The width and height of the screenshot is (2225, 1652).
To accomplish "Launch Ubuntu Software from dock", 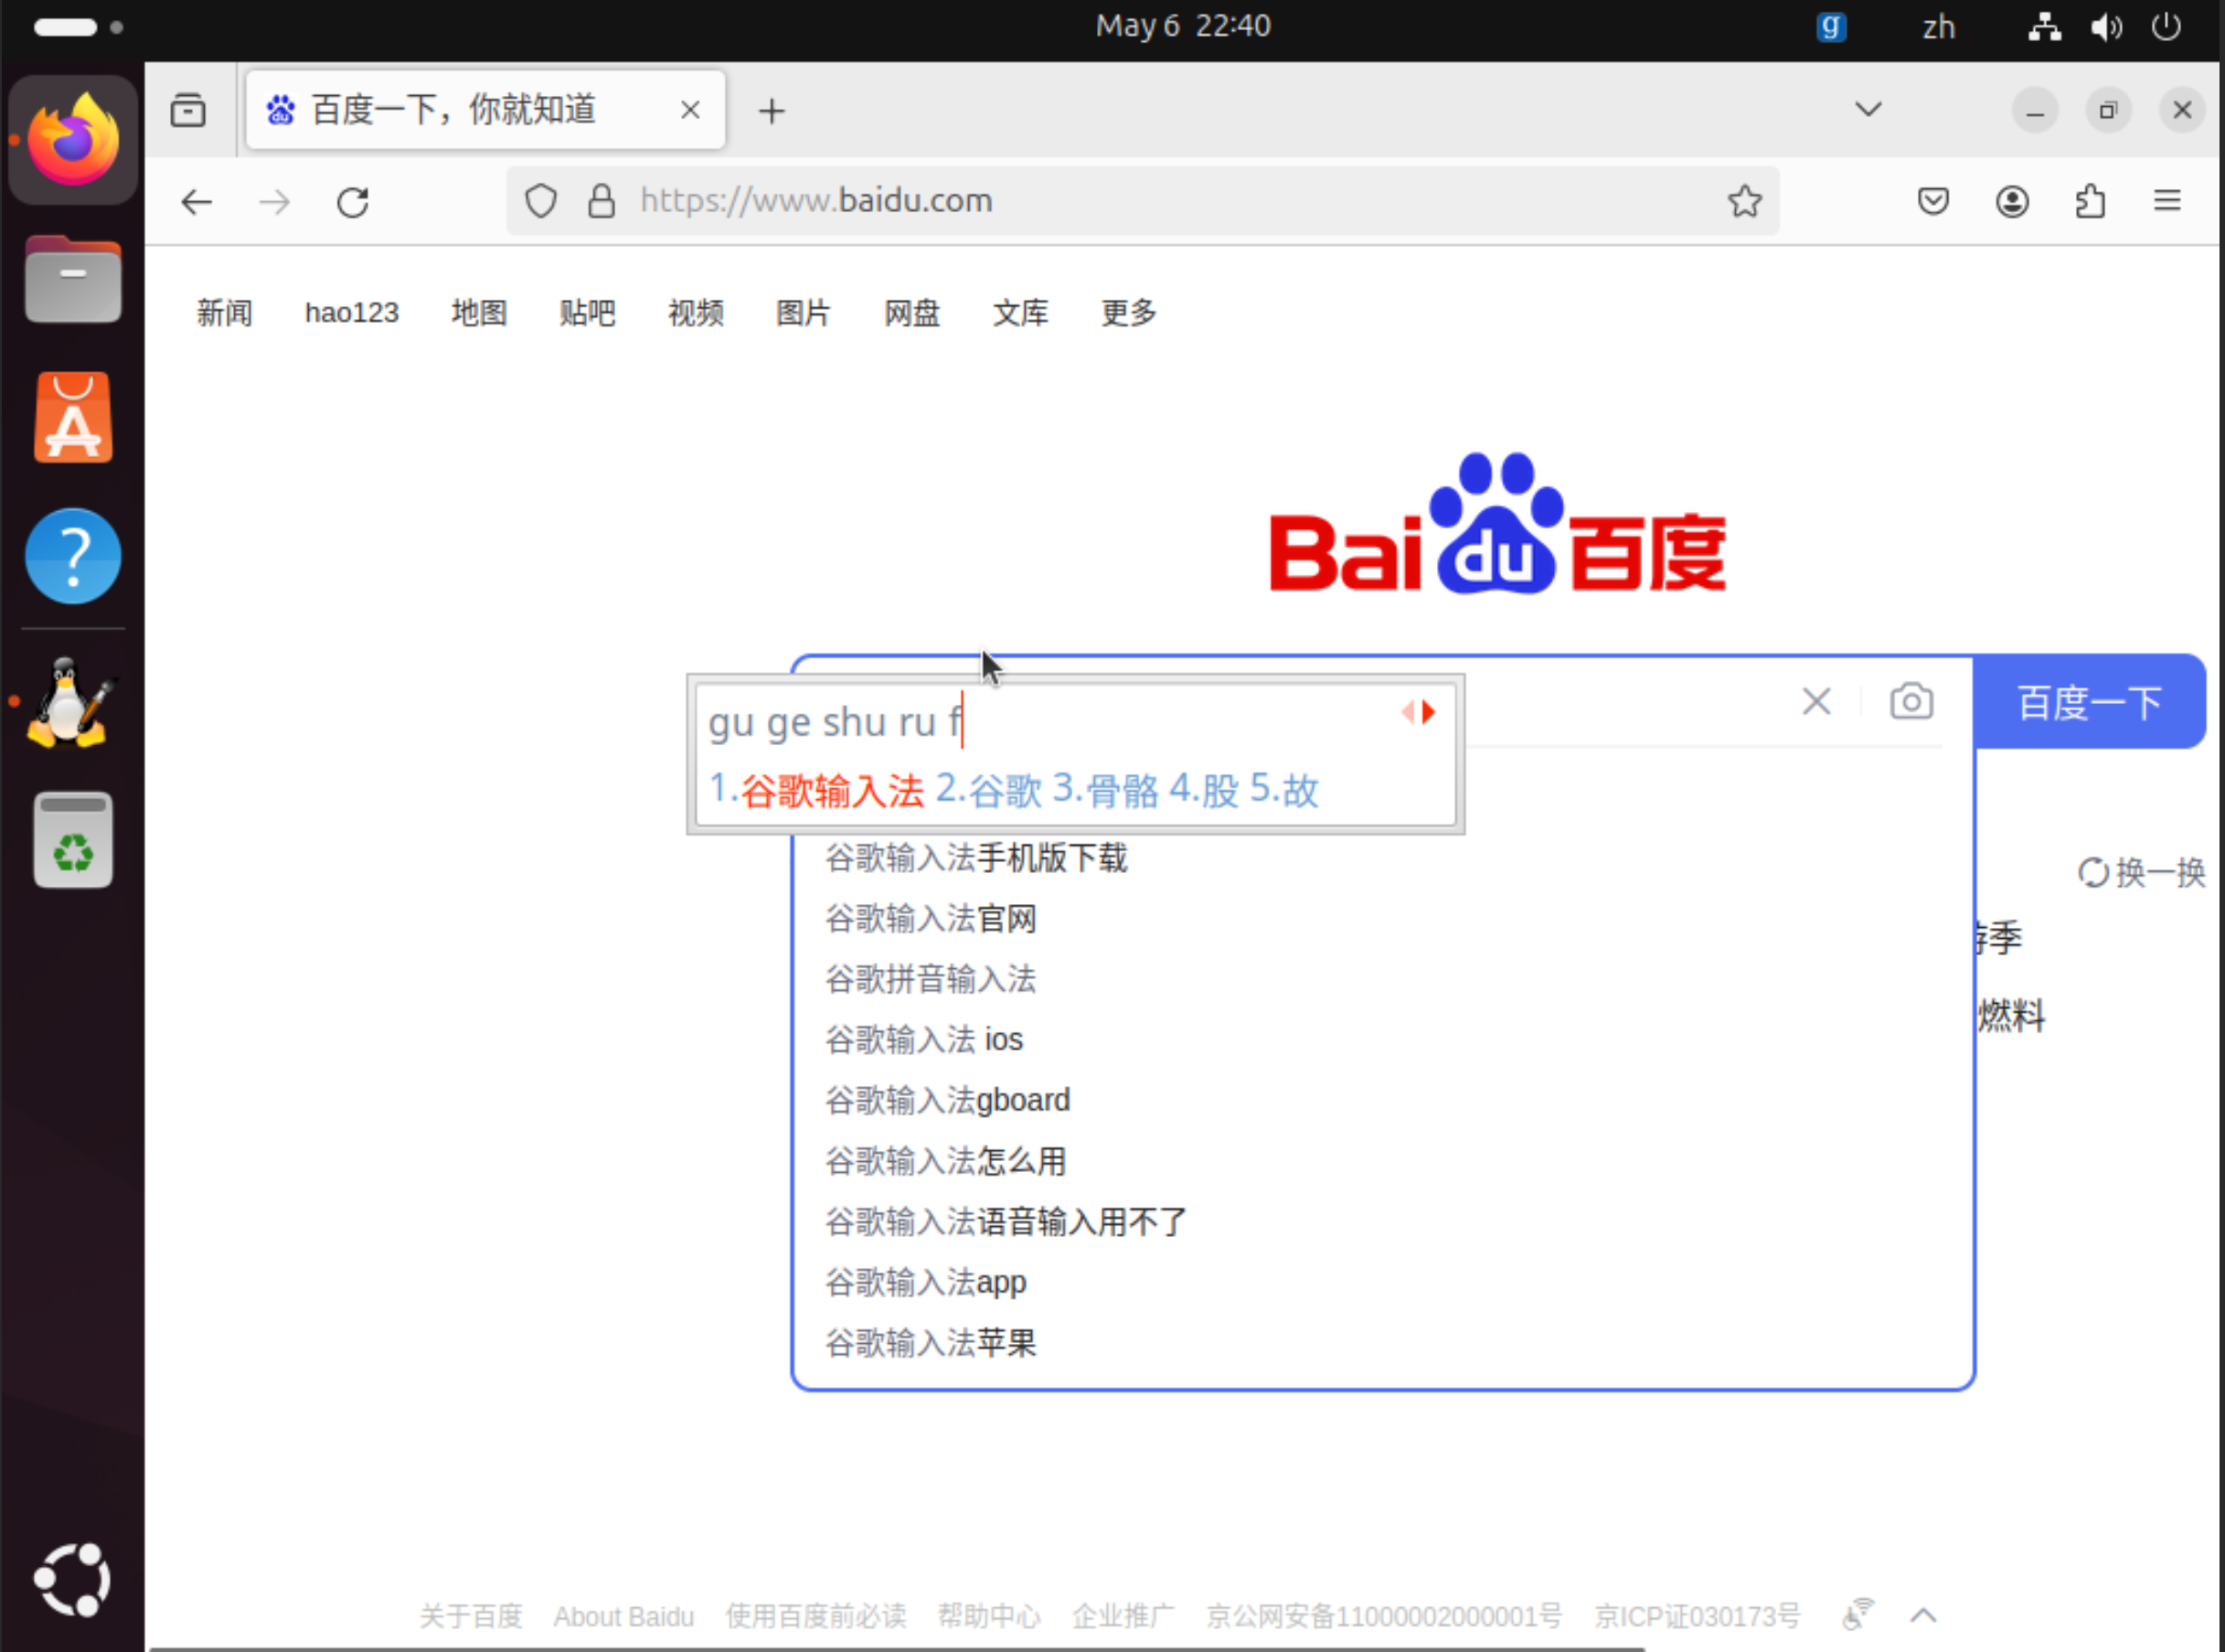I will pos(73,418).
